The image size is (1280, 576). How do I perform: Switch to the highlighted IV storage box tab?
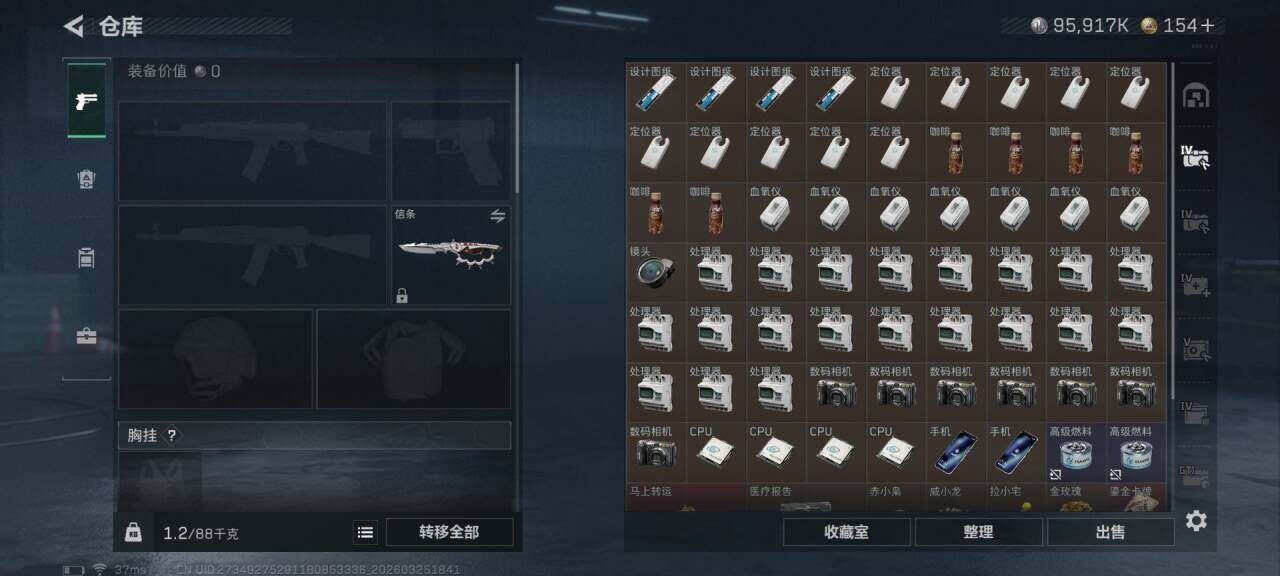(1196, 158)
